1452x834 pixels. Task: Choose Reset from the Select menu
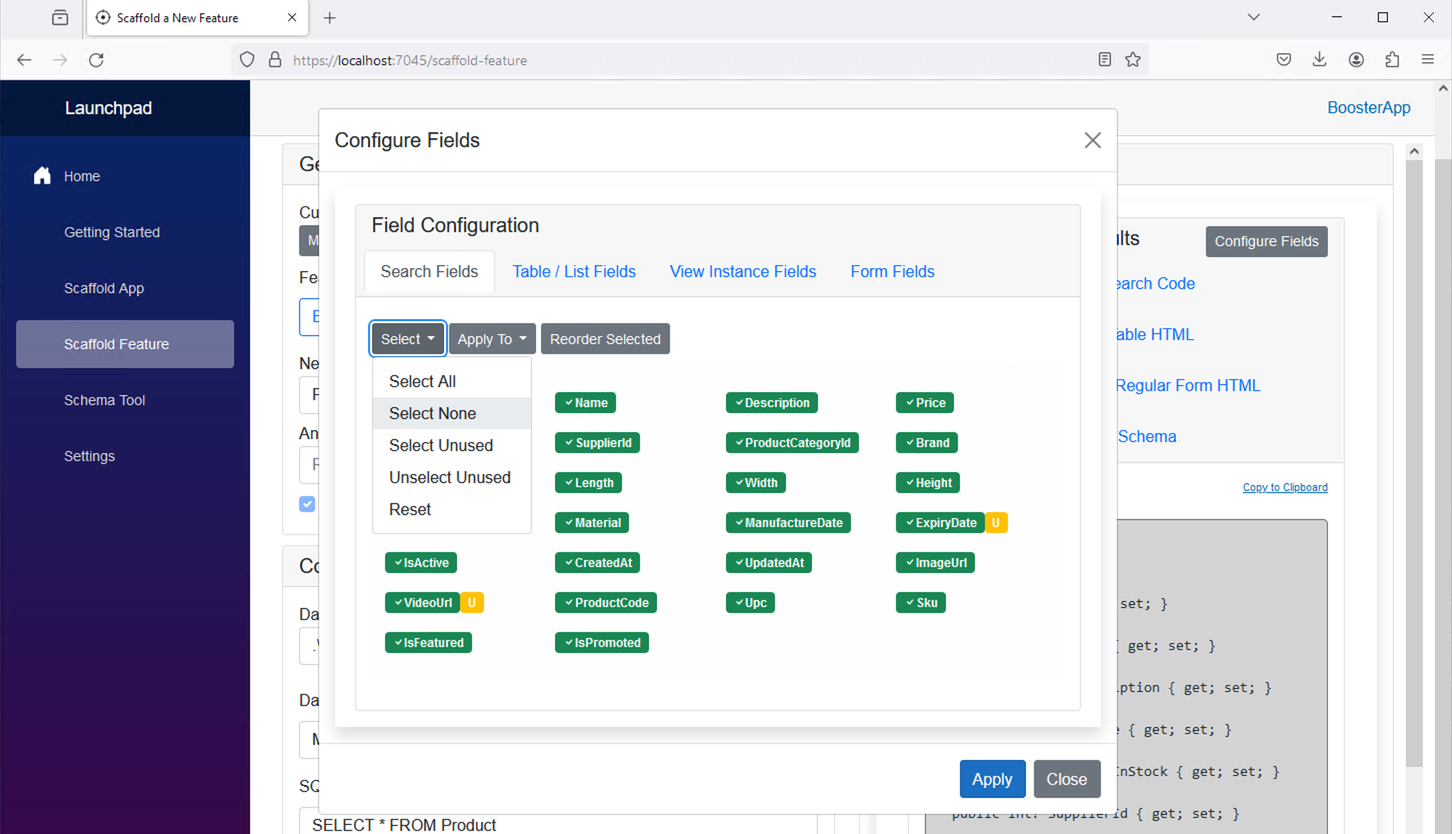452,509
